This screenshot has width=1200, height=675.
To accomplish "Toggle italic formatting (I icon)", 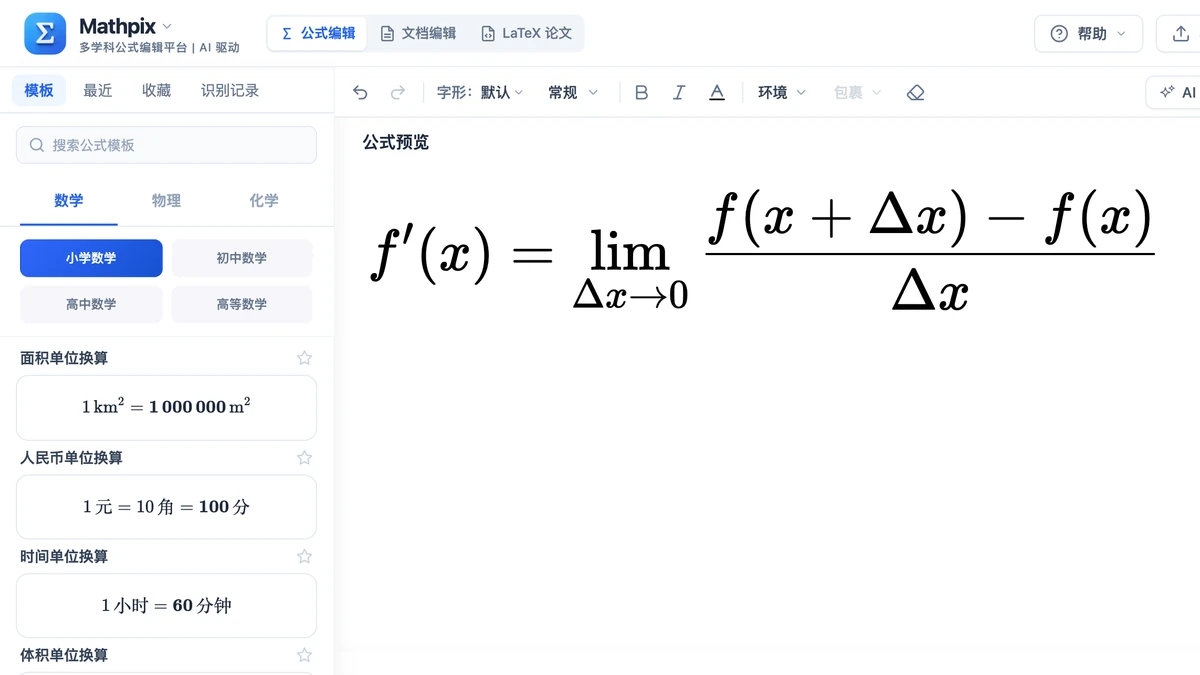I will click(679, 92).
